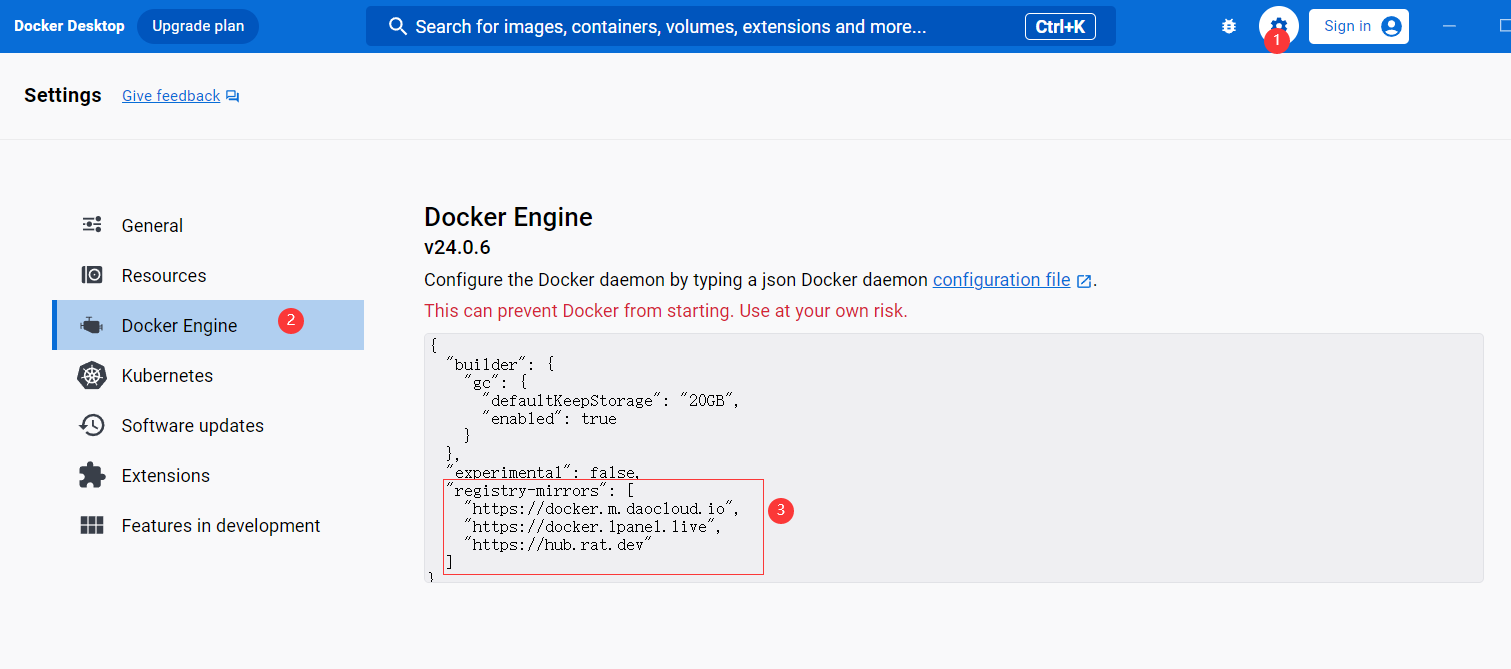
Task: Click the General sliders icon
Action: pyautogui.click(x=92, y=225)
